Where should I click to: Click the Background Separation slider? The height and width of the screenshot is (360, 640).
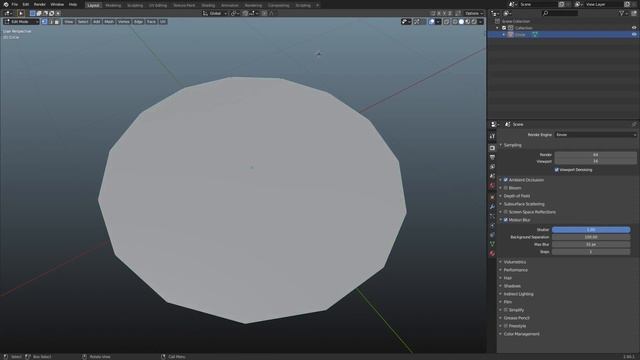591,237
